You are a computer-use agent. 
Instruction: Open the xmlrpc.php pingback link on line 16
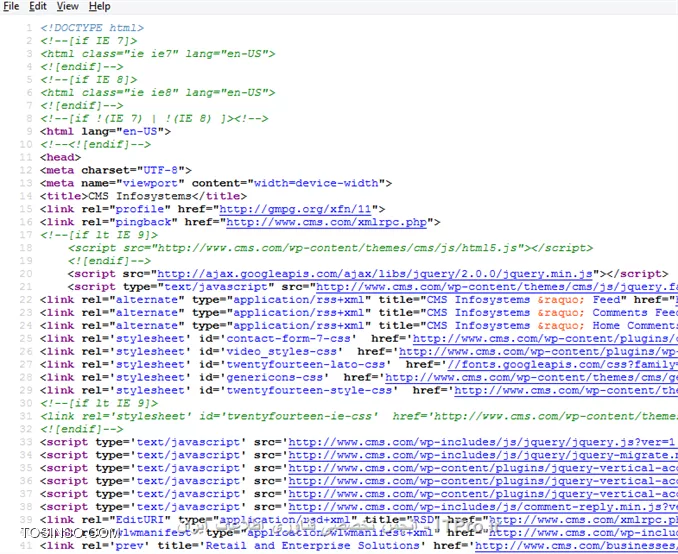tap(326, 222)
